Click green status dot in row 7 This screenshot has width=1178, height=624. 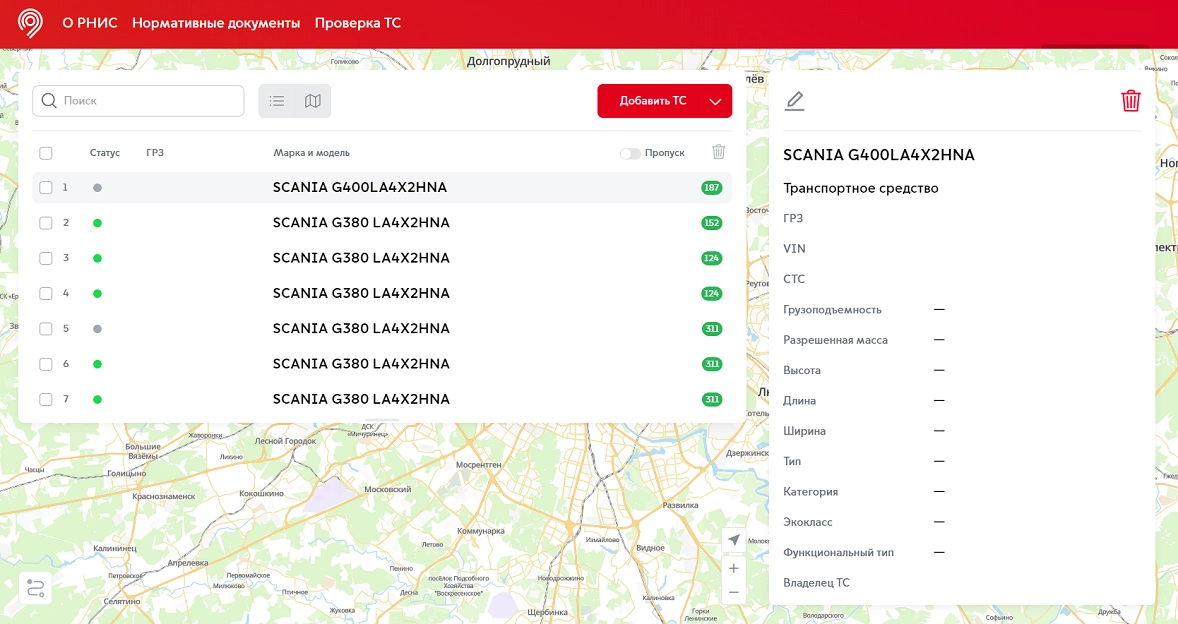click(x=97, y=399)
